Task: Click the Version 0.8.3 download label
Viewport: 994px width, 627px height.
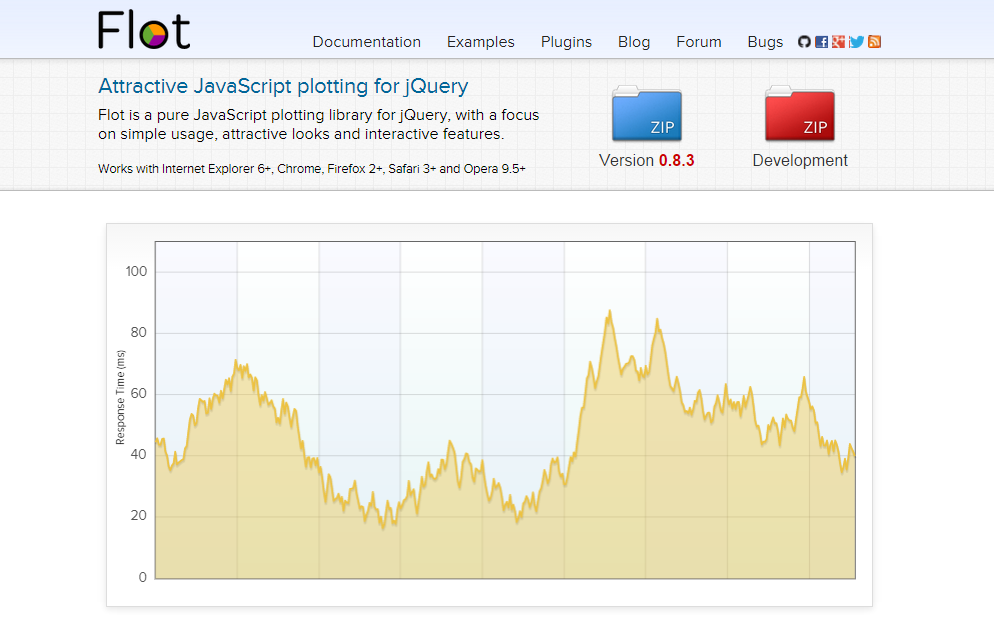Action: (646, 160)
